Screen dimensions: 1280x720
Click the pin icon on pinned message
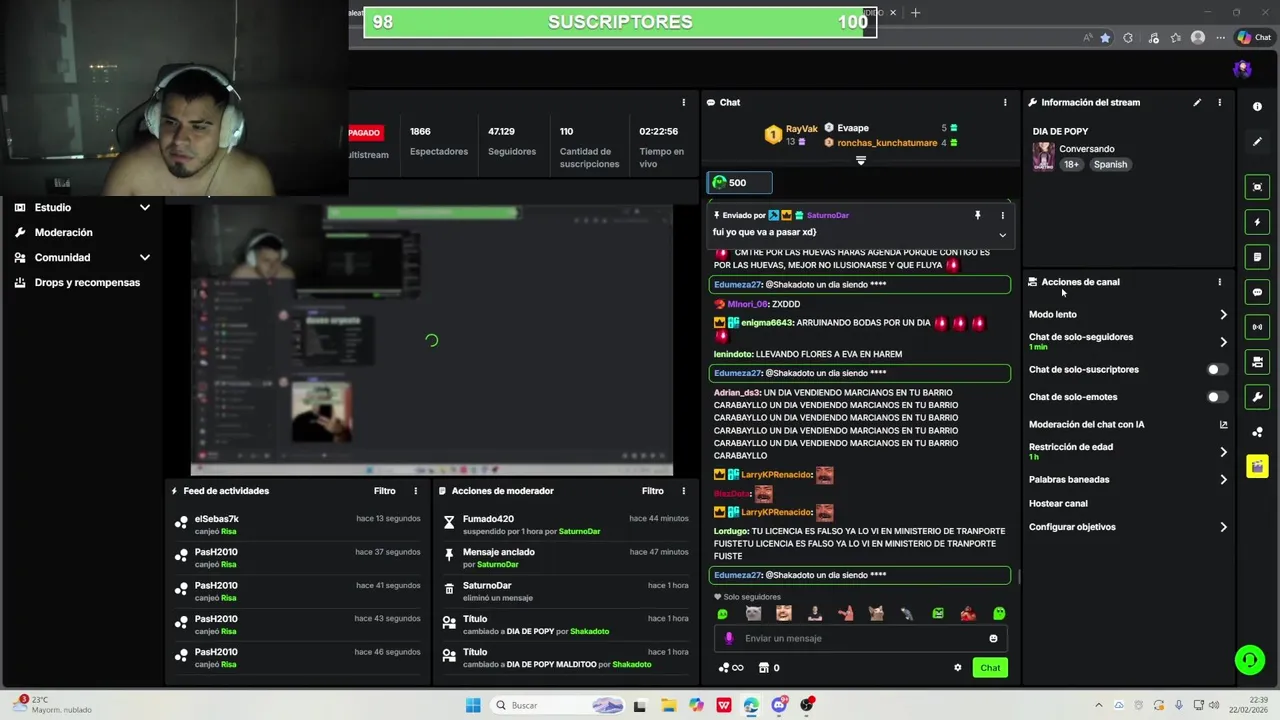click(x=977, y=215)
